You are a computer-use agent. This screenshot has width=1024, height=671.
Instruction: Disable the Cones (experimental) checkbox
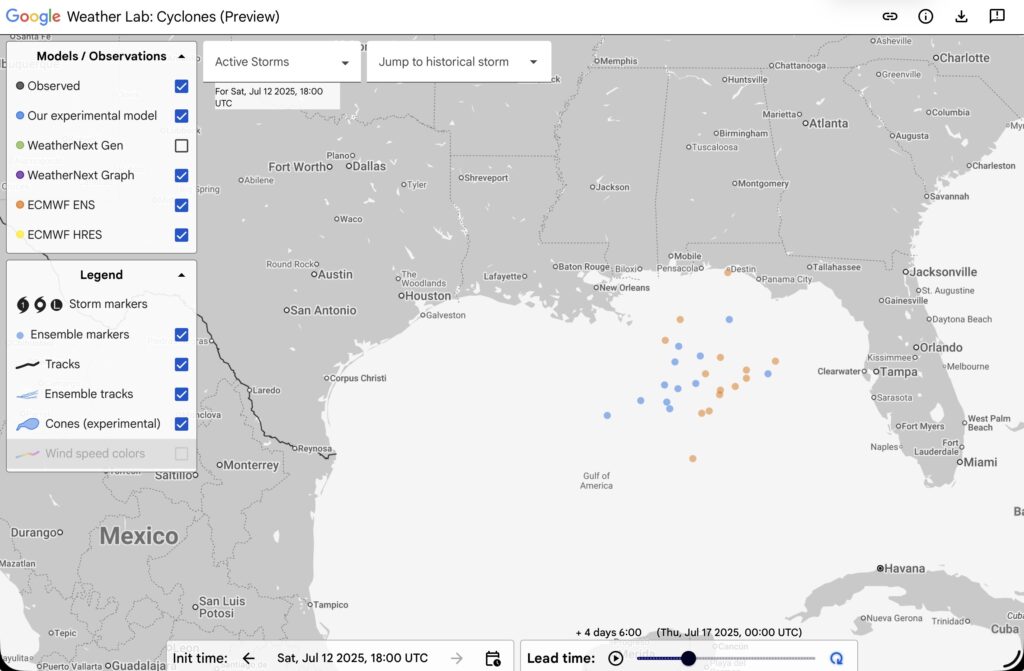[181, 424]
